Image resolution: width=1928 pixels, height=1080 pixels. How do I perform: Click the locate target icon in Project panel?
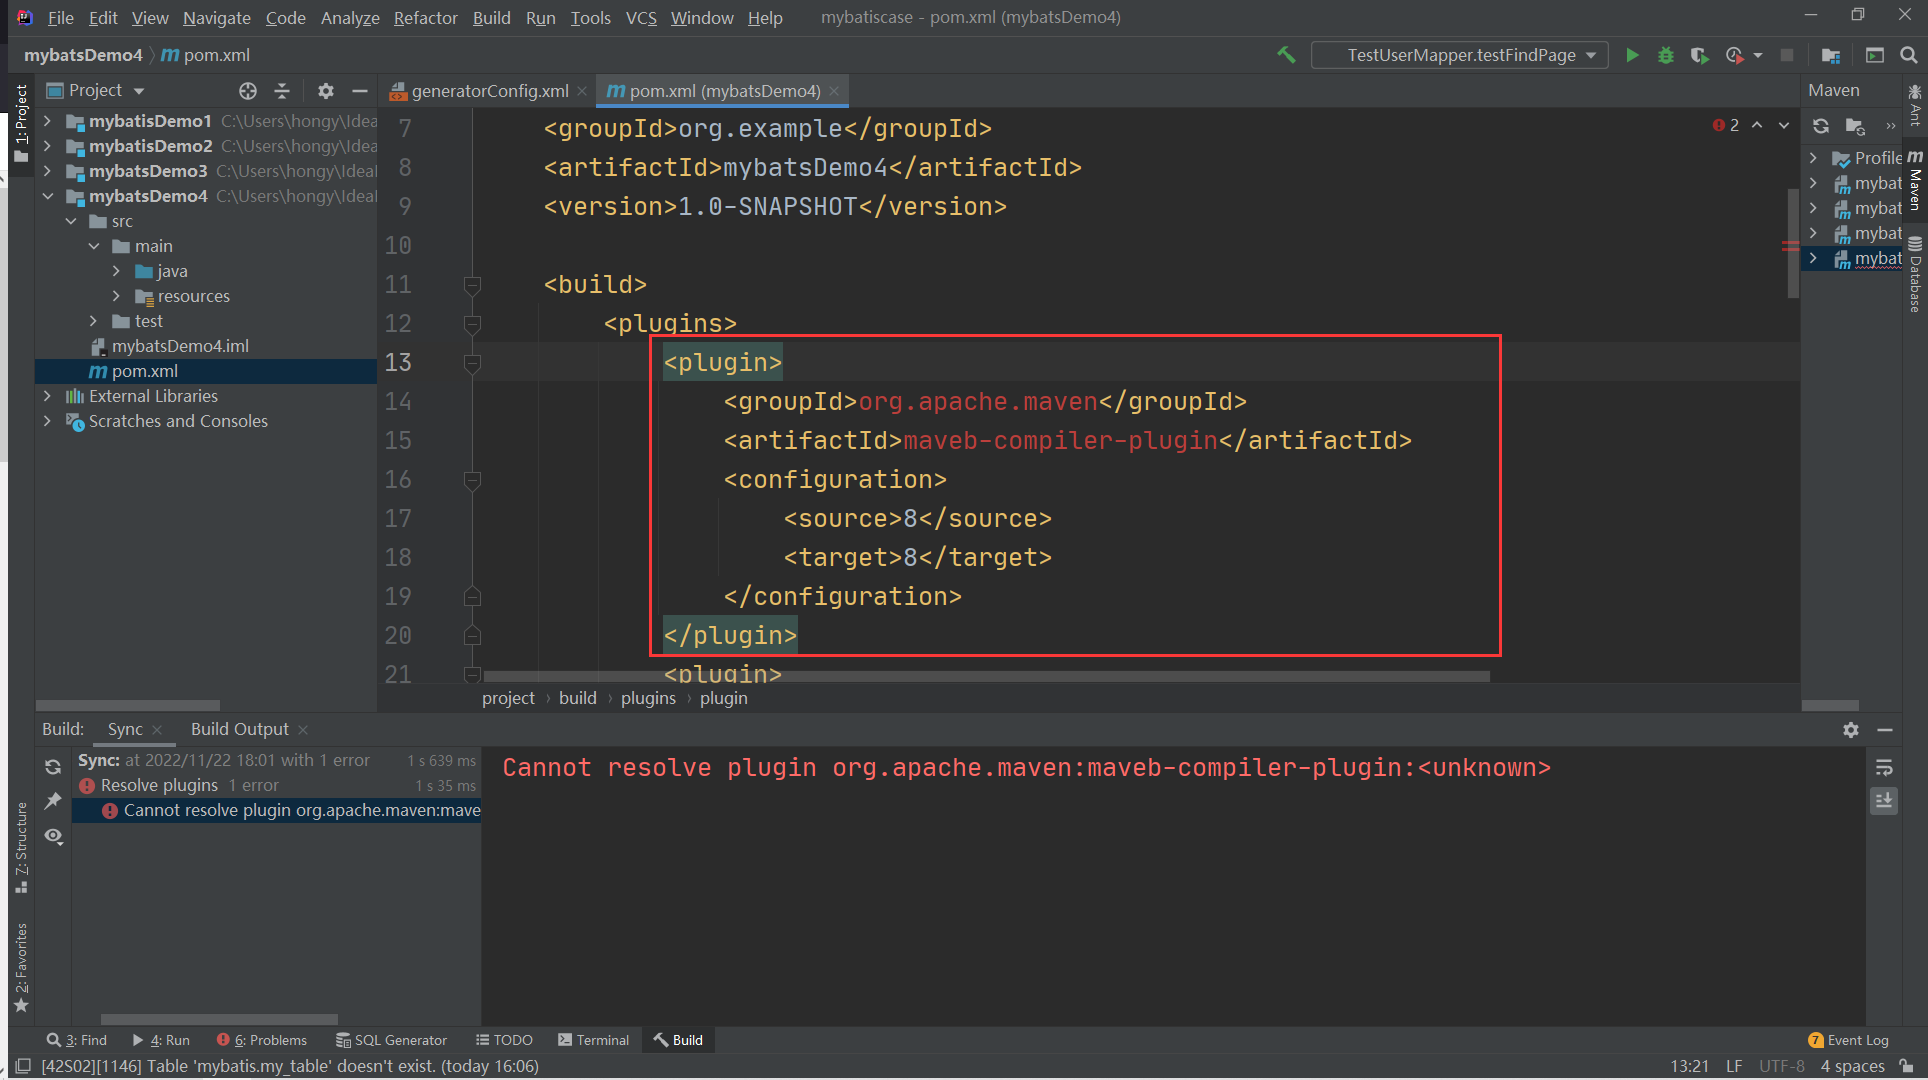(x=248, y=91)
